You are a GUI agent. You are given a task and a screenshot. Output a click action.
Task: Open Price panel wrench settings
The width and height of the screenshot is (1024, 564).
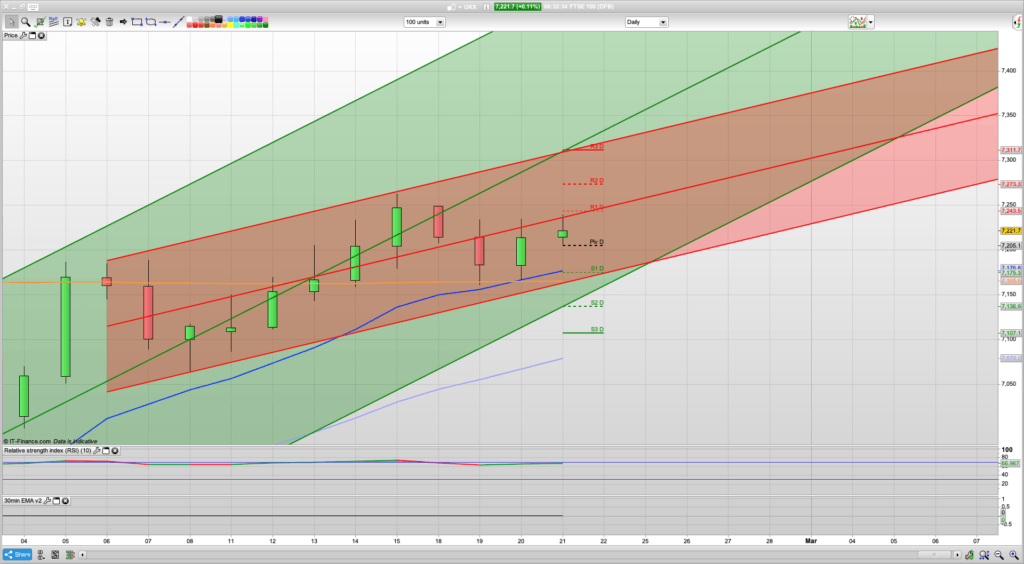tap(23, 36)
